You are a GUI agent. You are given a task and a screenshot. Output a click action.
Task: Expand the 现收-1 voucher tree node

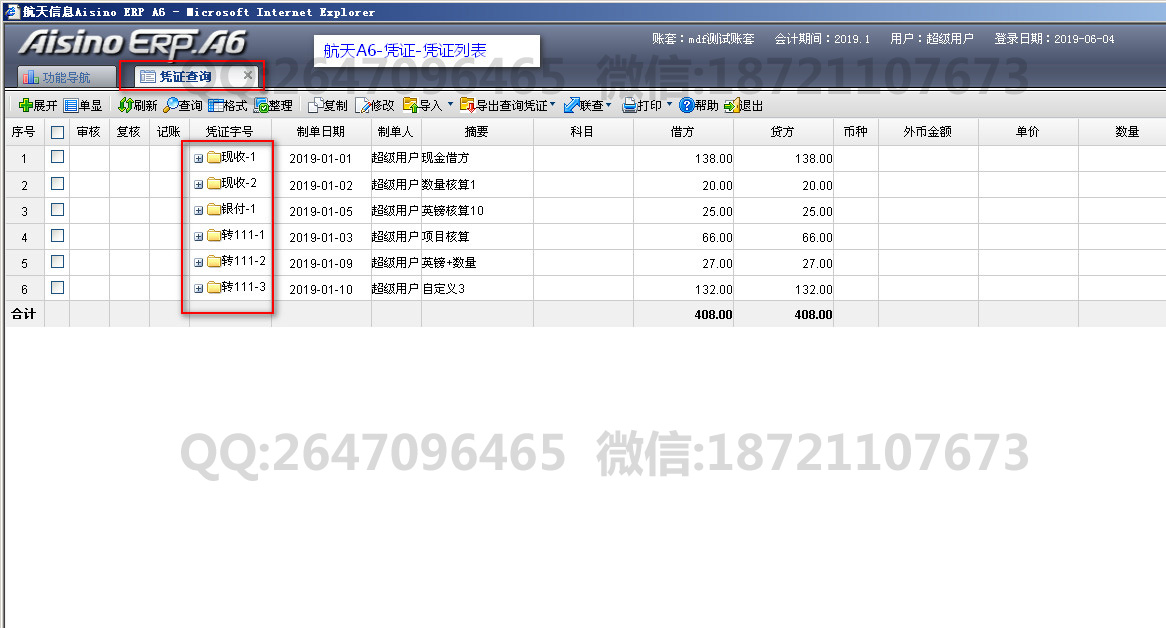(x=198, y=158)
